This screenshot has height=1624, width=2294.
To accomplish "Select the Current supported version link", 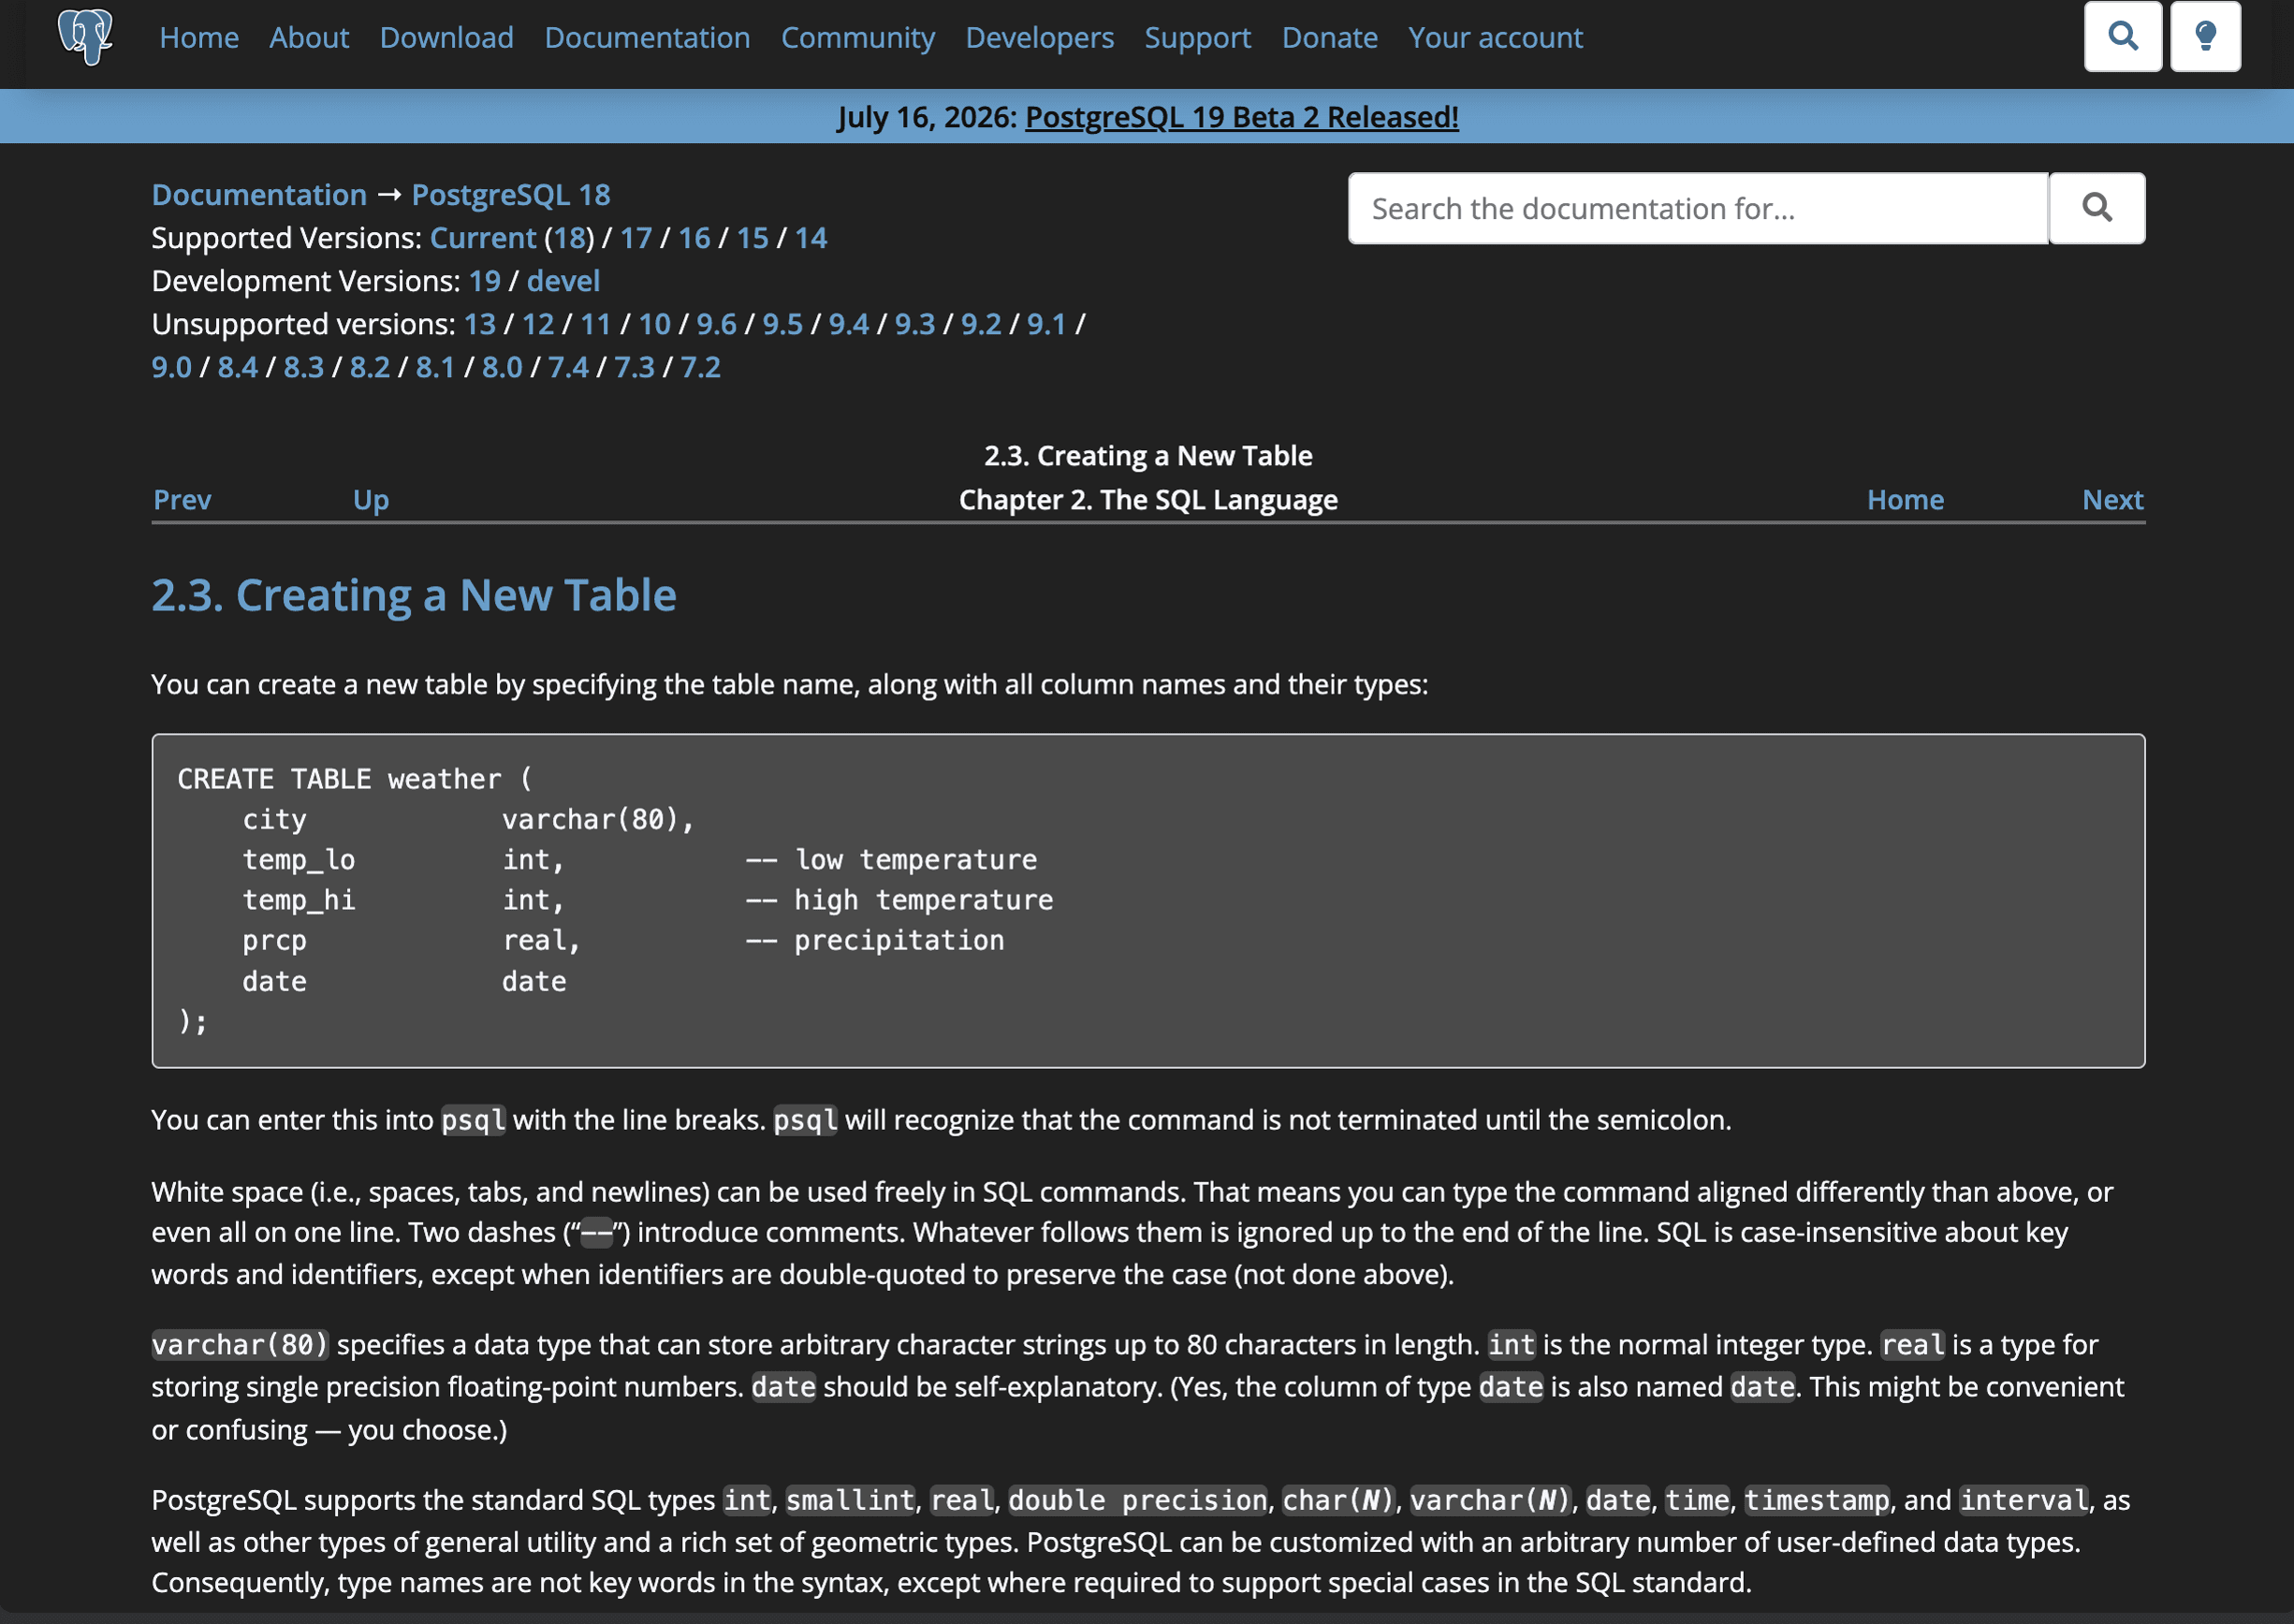I will (x=483, y=238).
